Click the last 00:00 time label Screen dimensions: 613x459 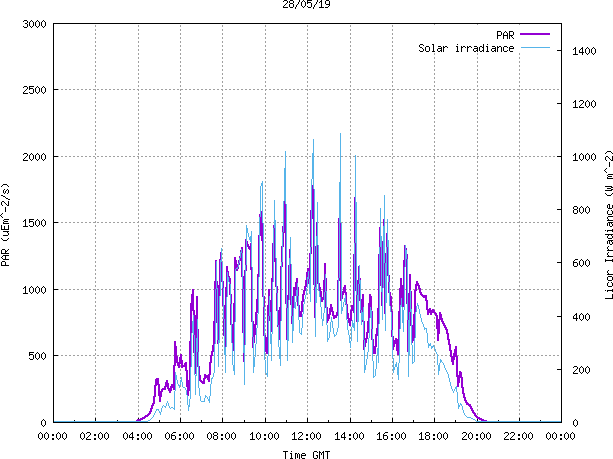[561, 436]
